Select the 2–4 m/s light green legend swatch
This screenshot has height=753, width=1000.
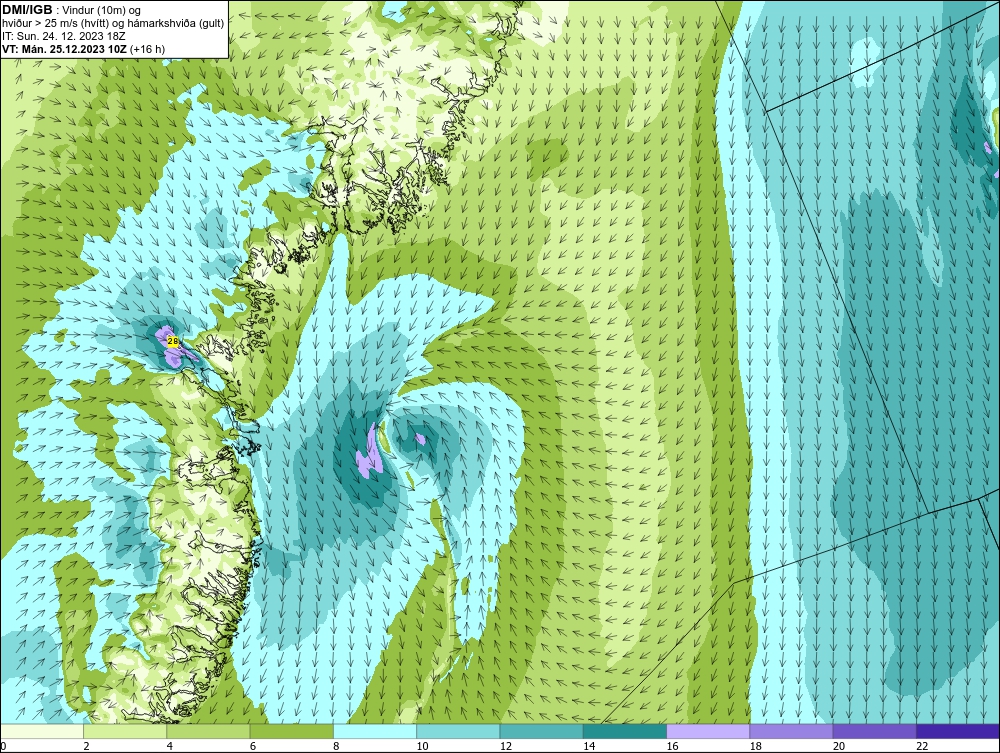(125, 731)
